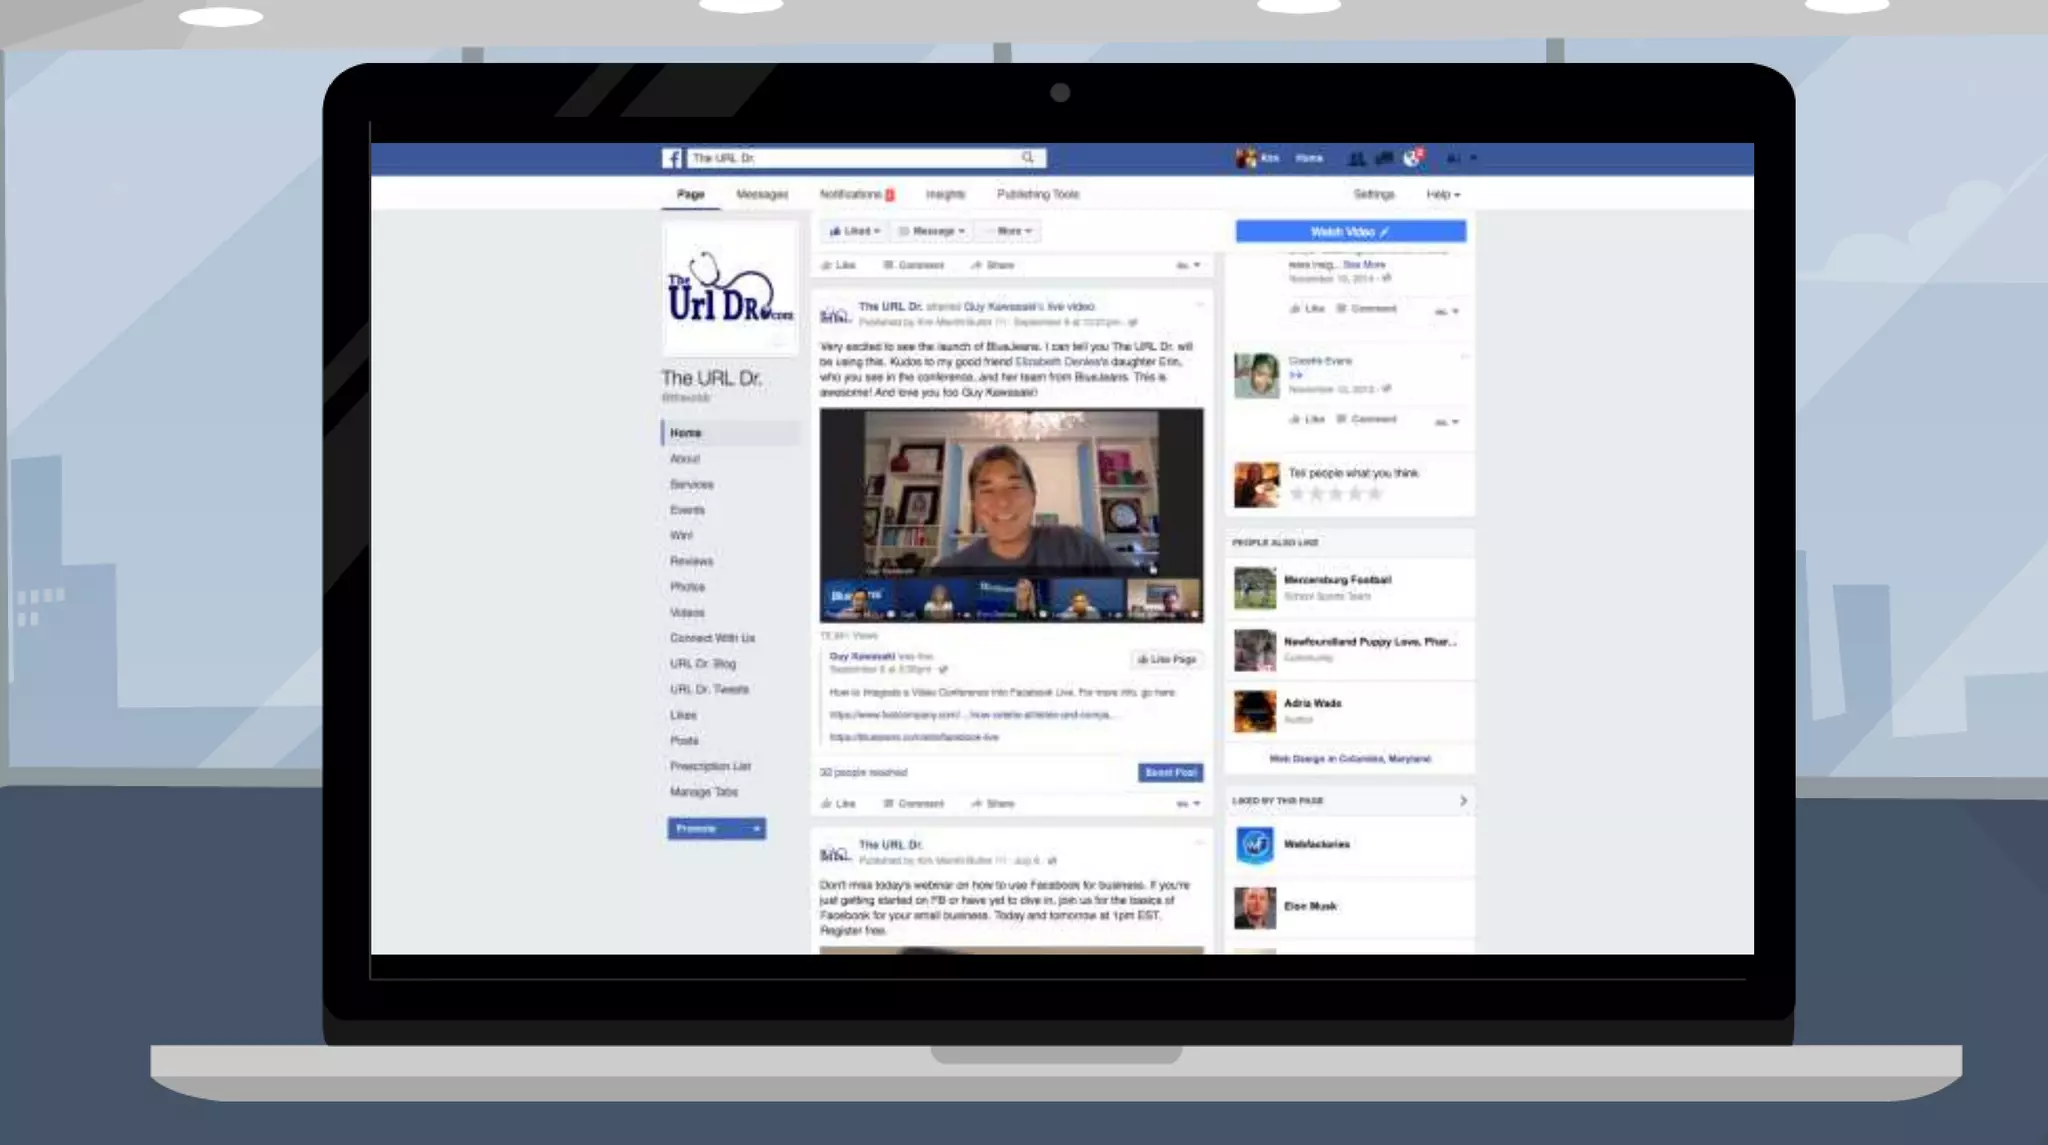Open the Publishing Tools tab
2048x1145 pixels.
pyautogui.click(x=1037, y=194)
